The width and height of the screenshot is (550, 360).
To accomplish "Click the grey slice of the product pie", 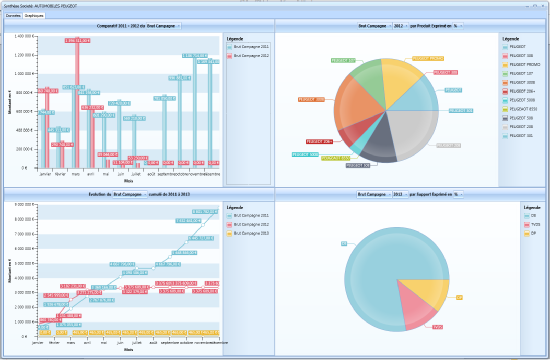I will (x=414, y=132).
